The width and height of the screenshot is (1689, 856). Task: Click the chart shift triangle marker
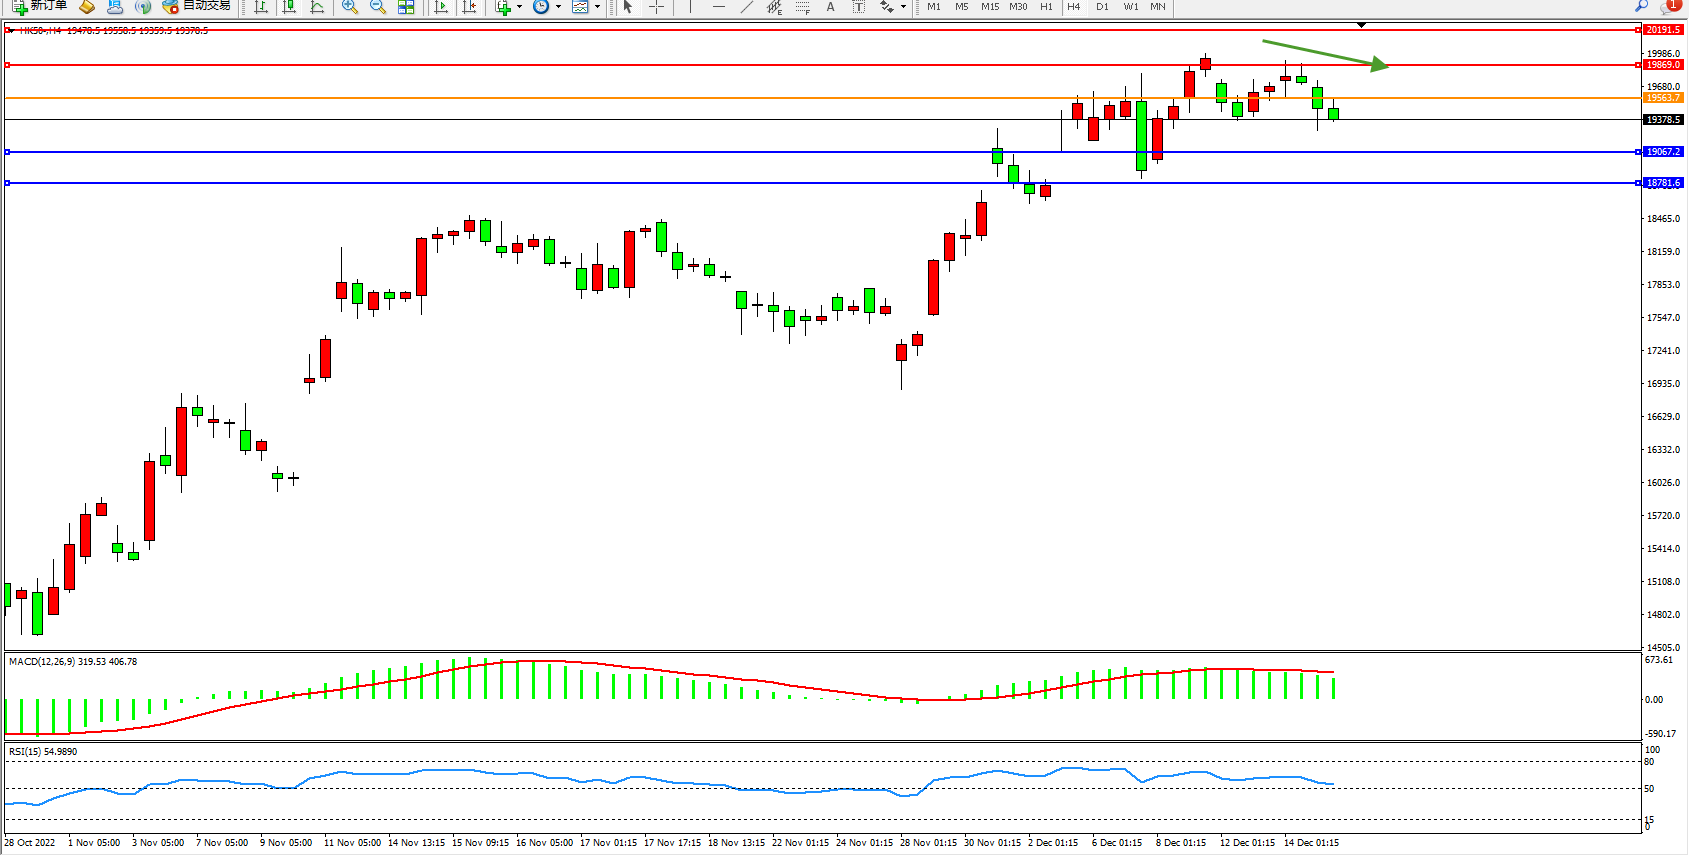pyautogui.click(x=1361, y=25)
